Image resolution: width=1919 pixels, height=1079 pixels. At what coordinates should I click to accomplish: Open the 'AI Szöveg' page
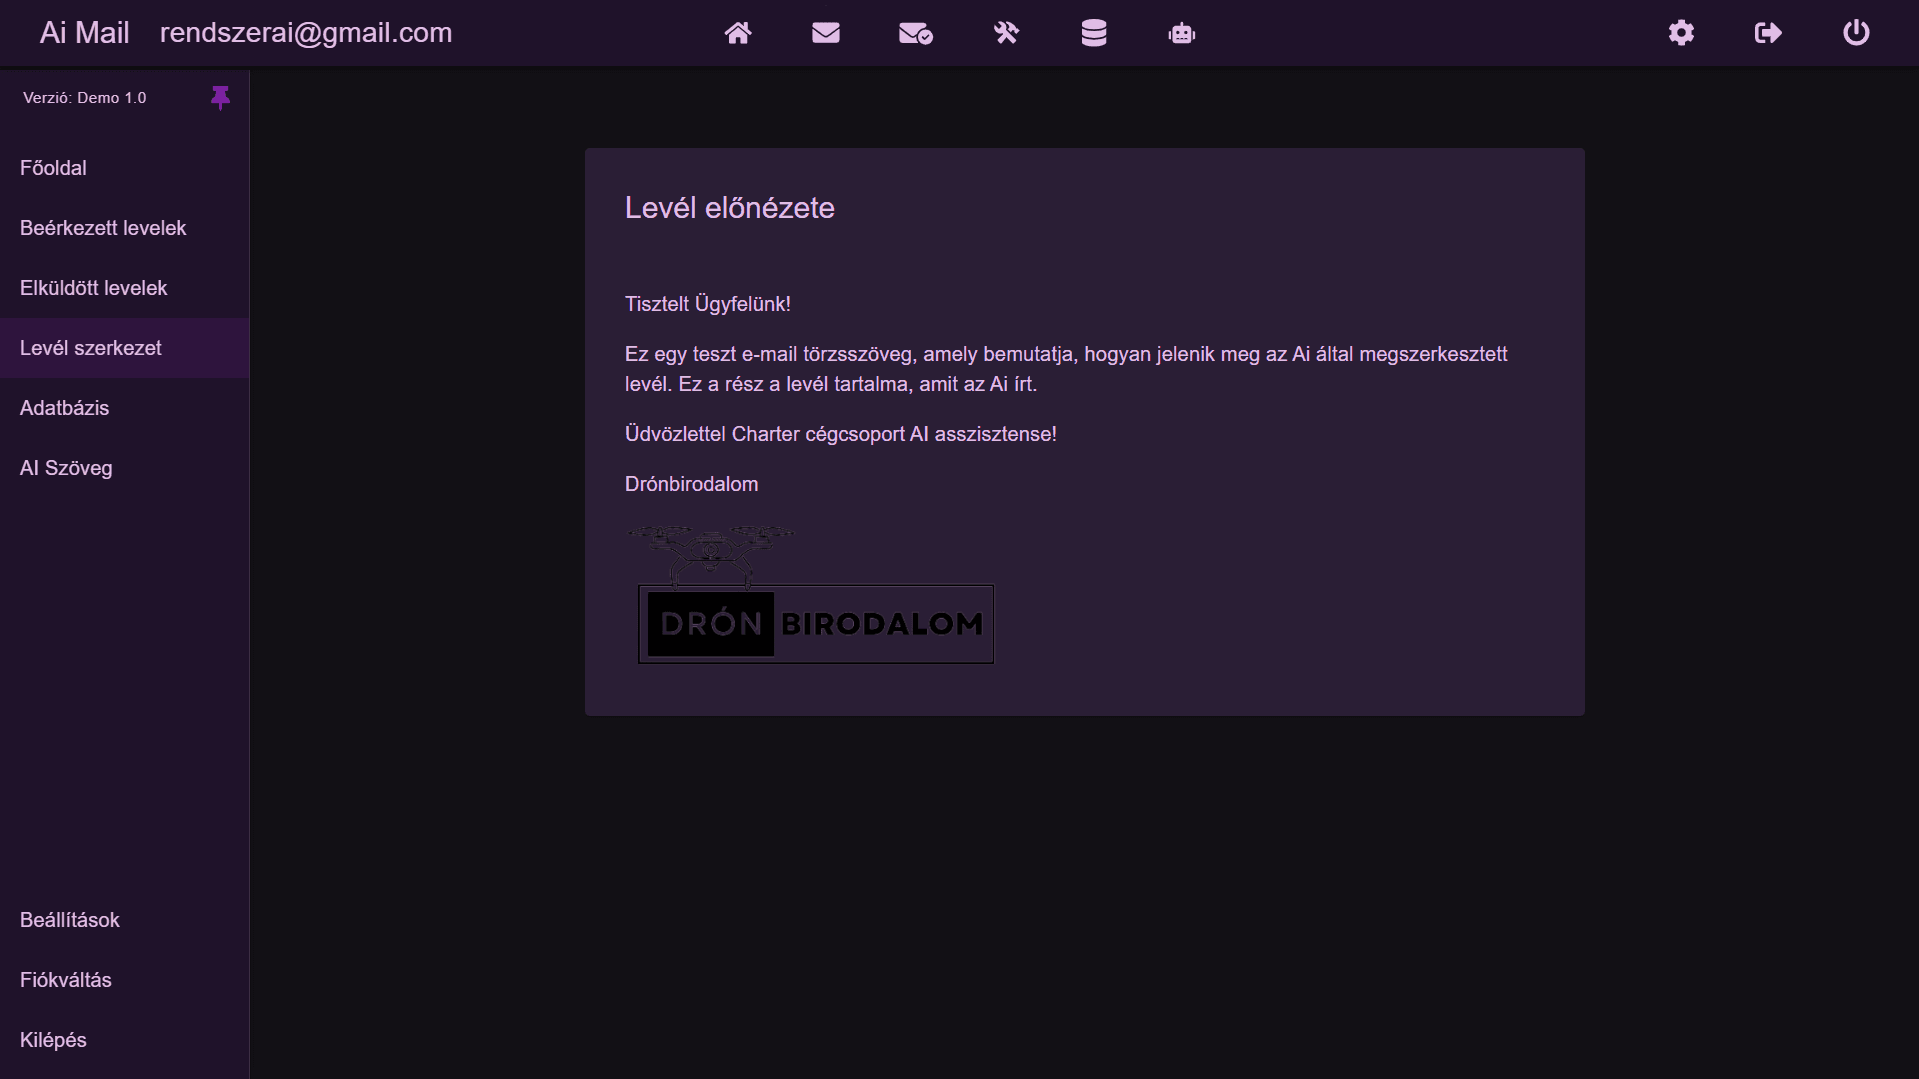coord(65,468)
